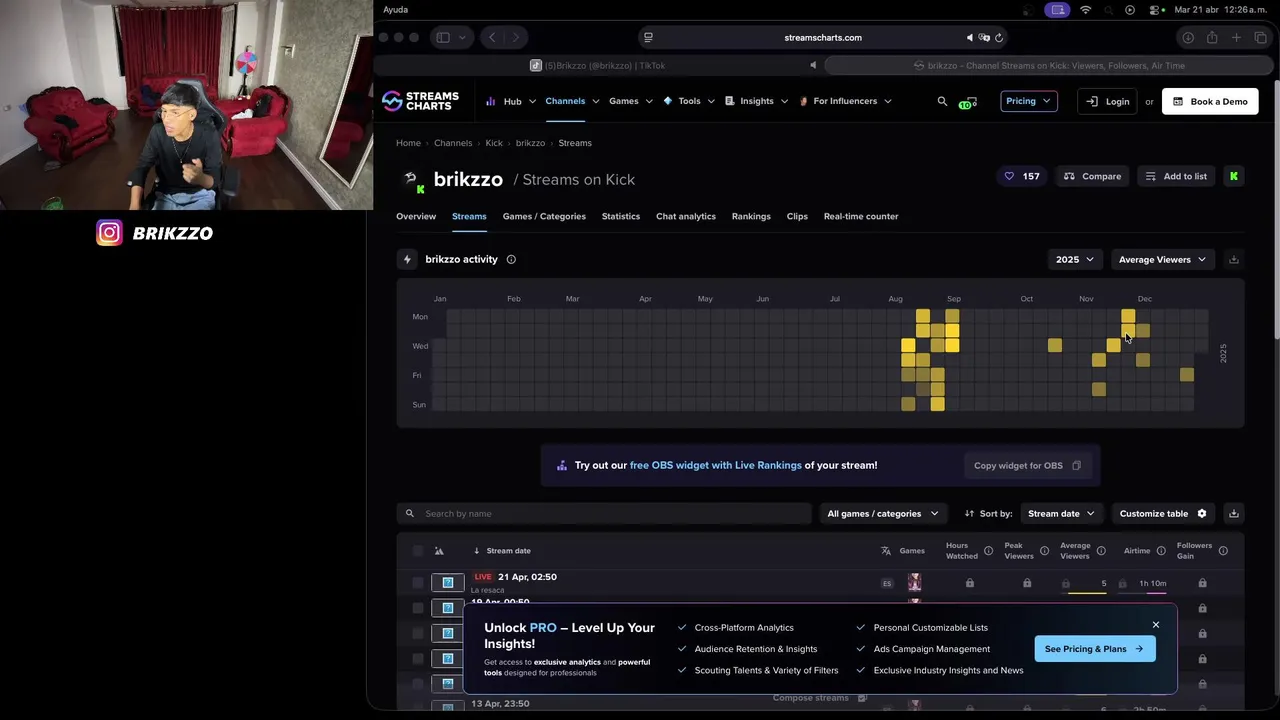Click the Wi-Fi menu bar icon
Viewport: 1280px width, 720px height.
click(1086, 10)
